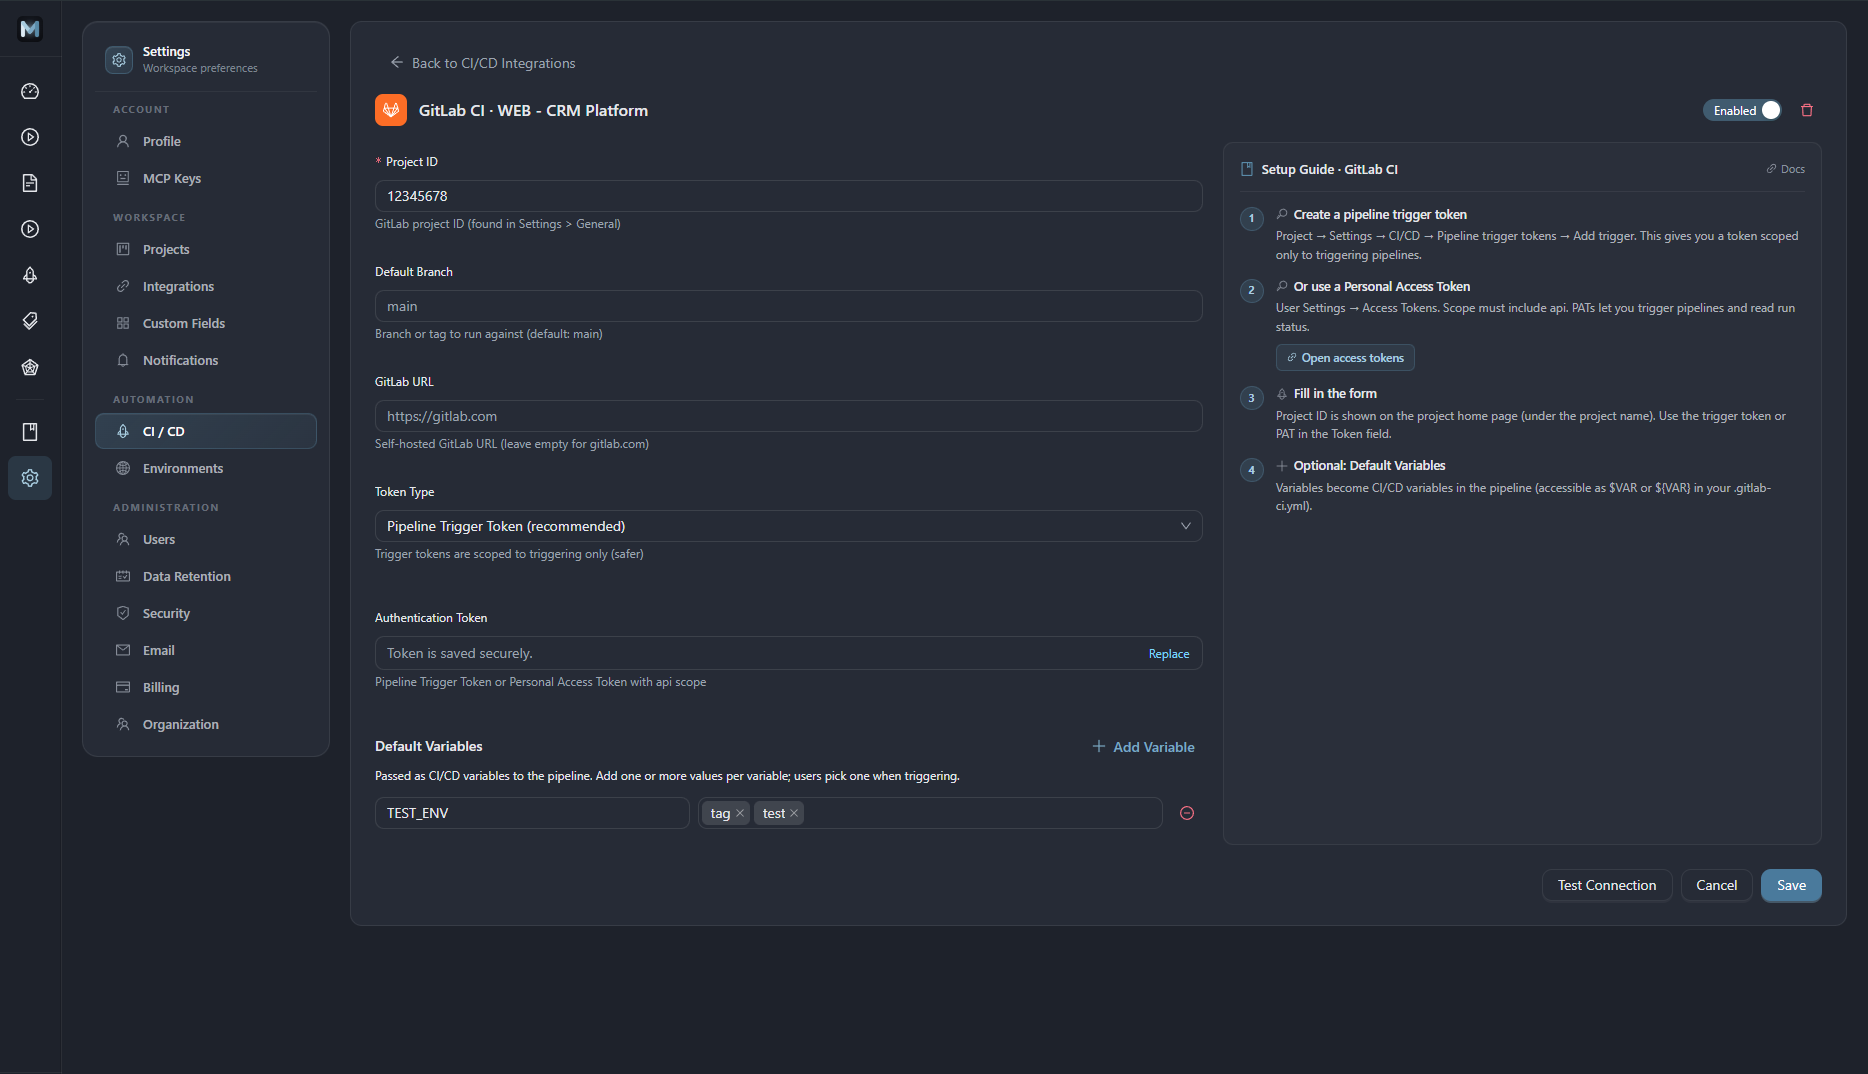Select CI / CD in the settings menu

point(206,431)
